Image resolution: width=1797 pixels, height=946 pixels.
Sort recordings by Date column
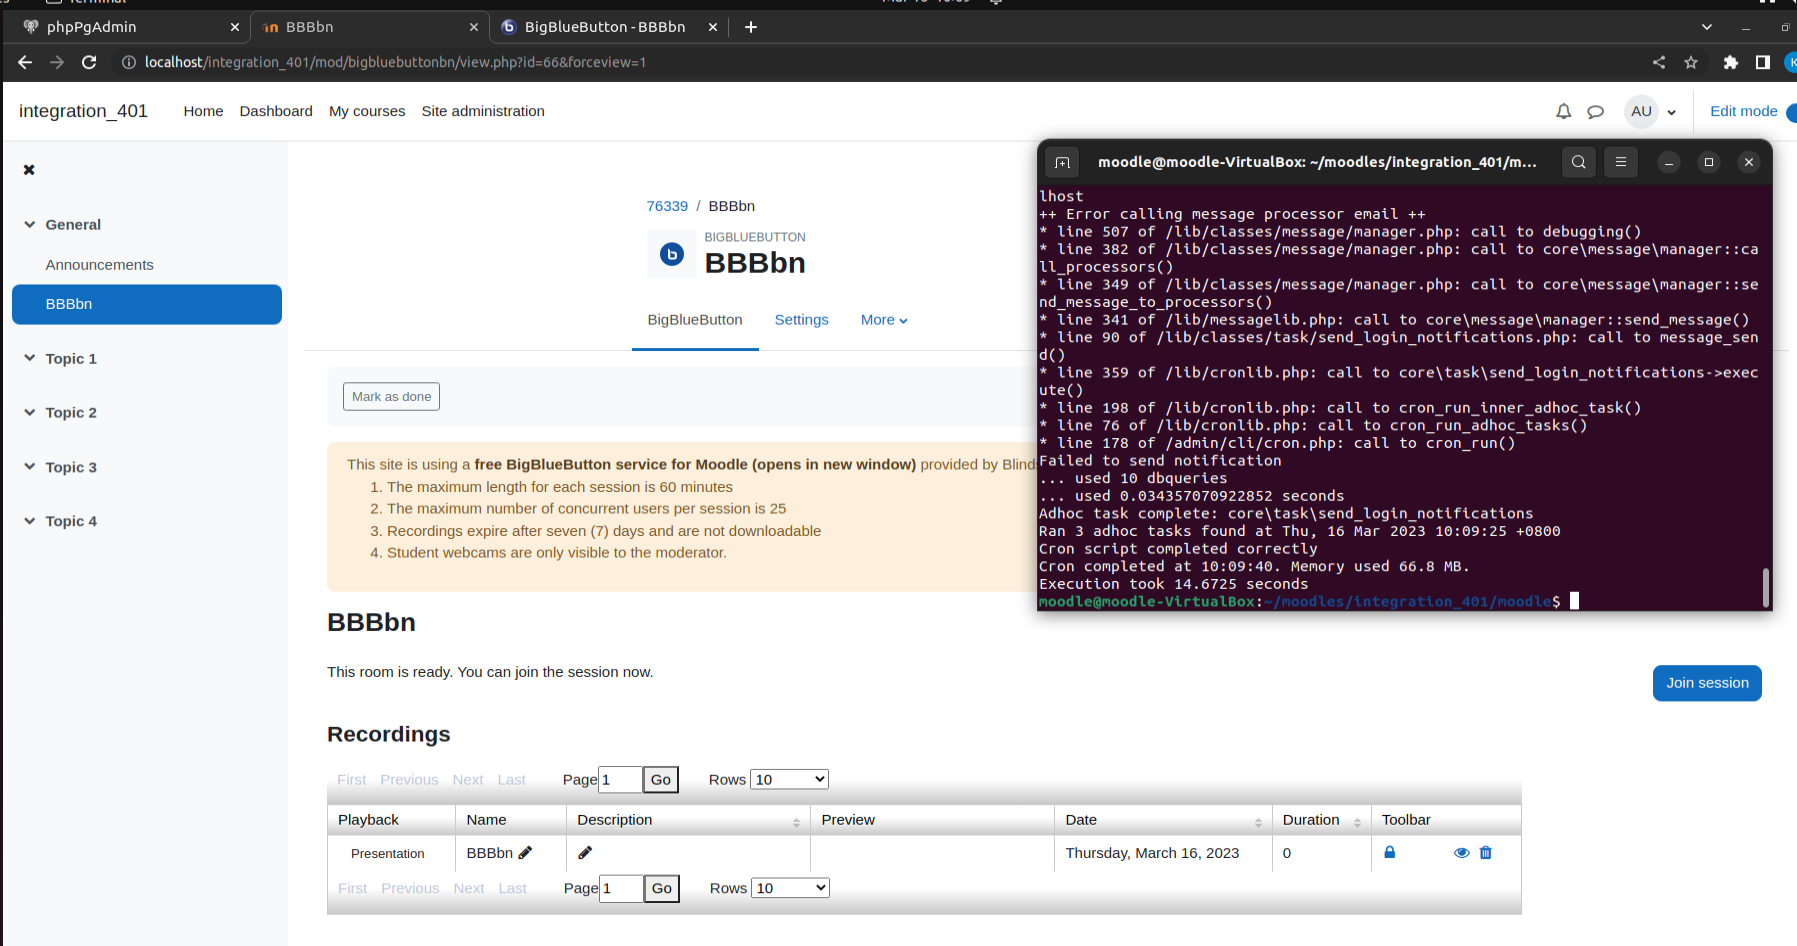(1258, 822)
